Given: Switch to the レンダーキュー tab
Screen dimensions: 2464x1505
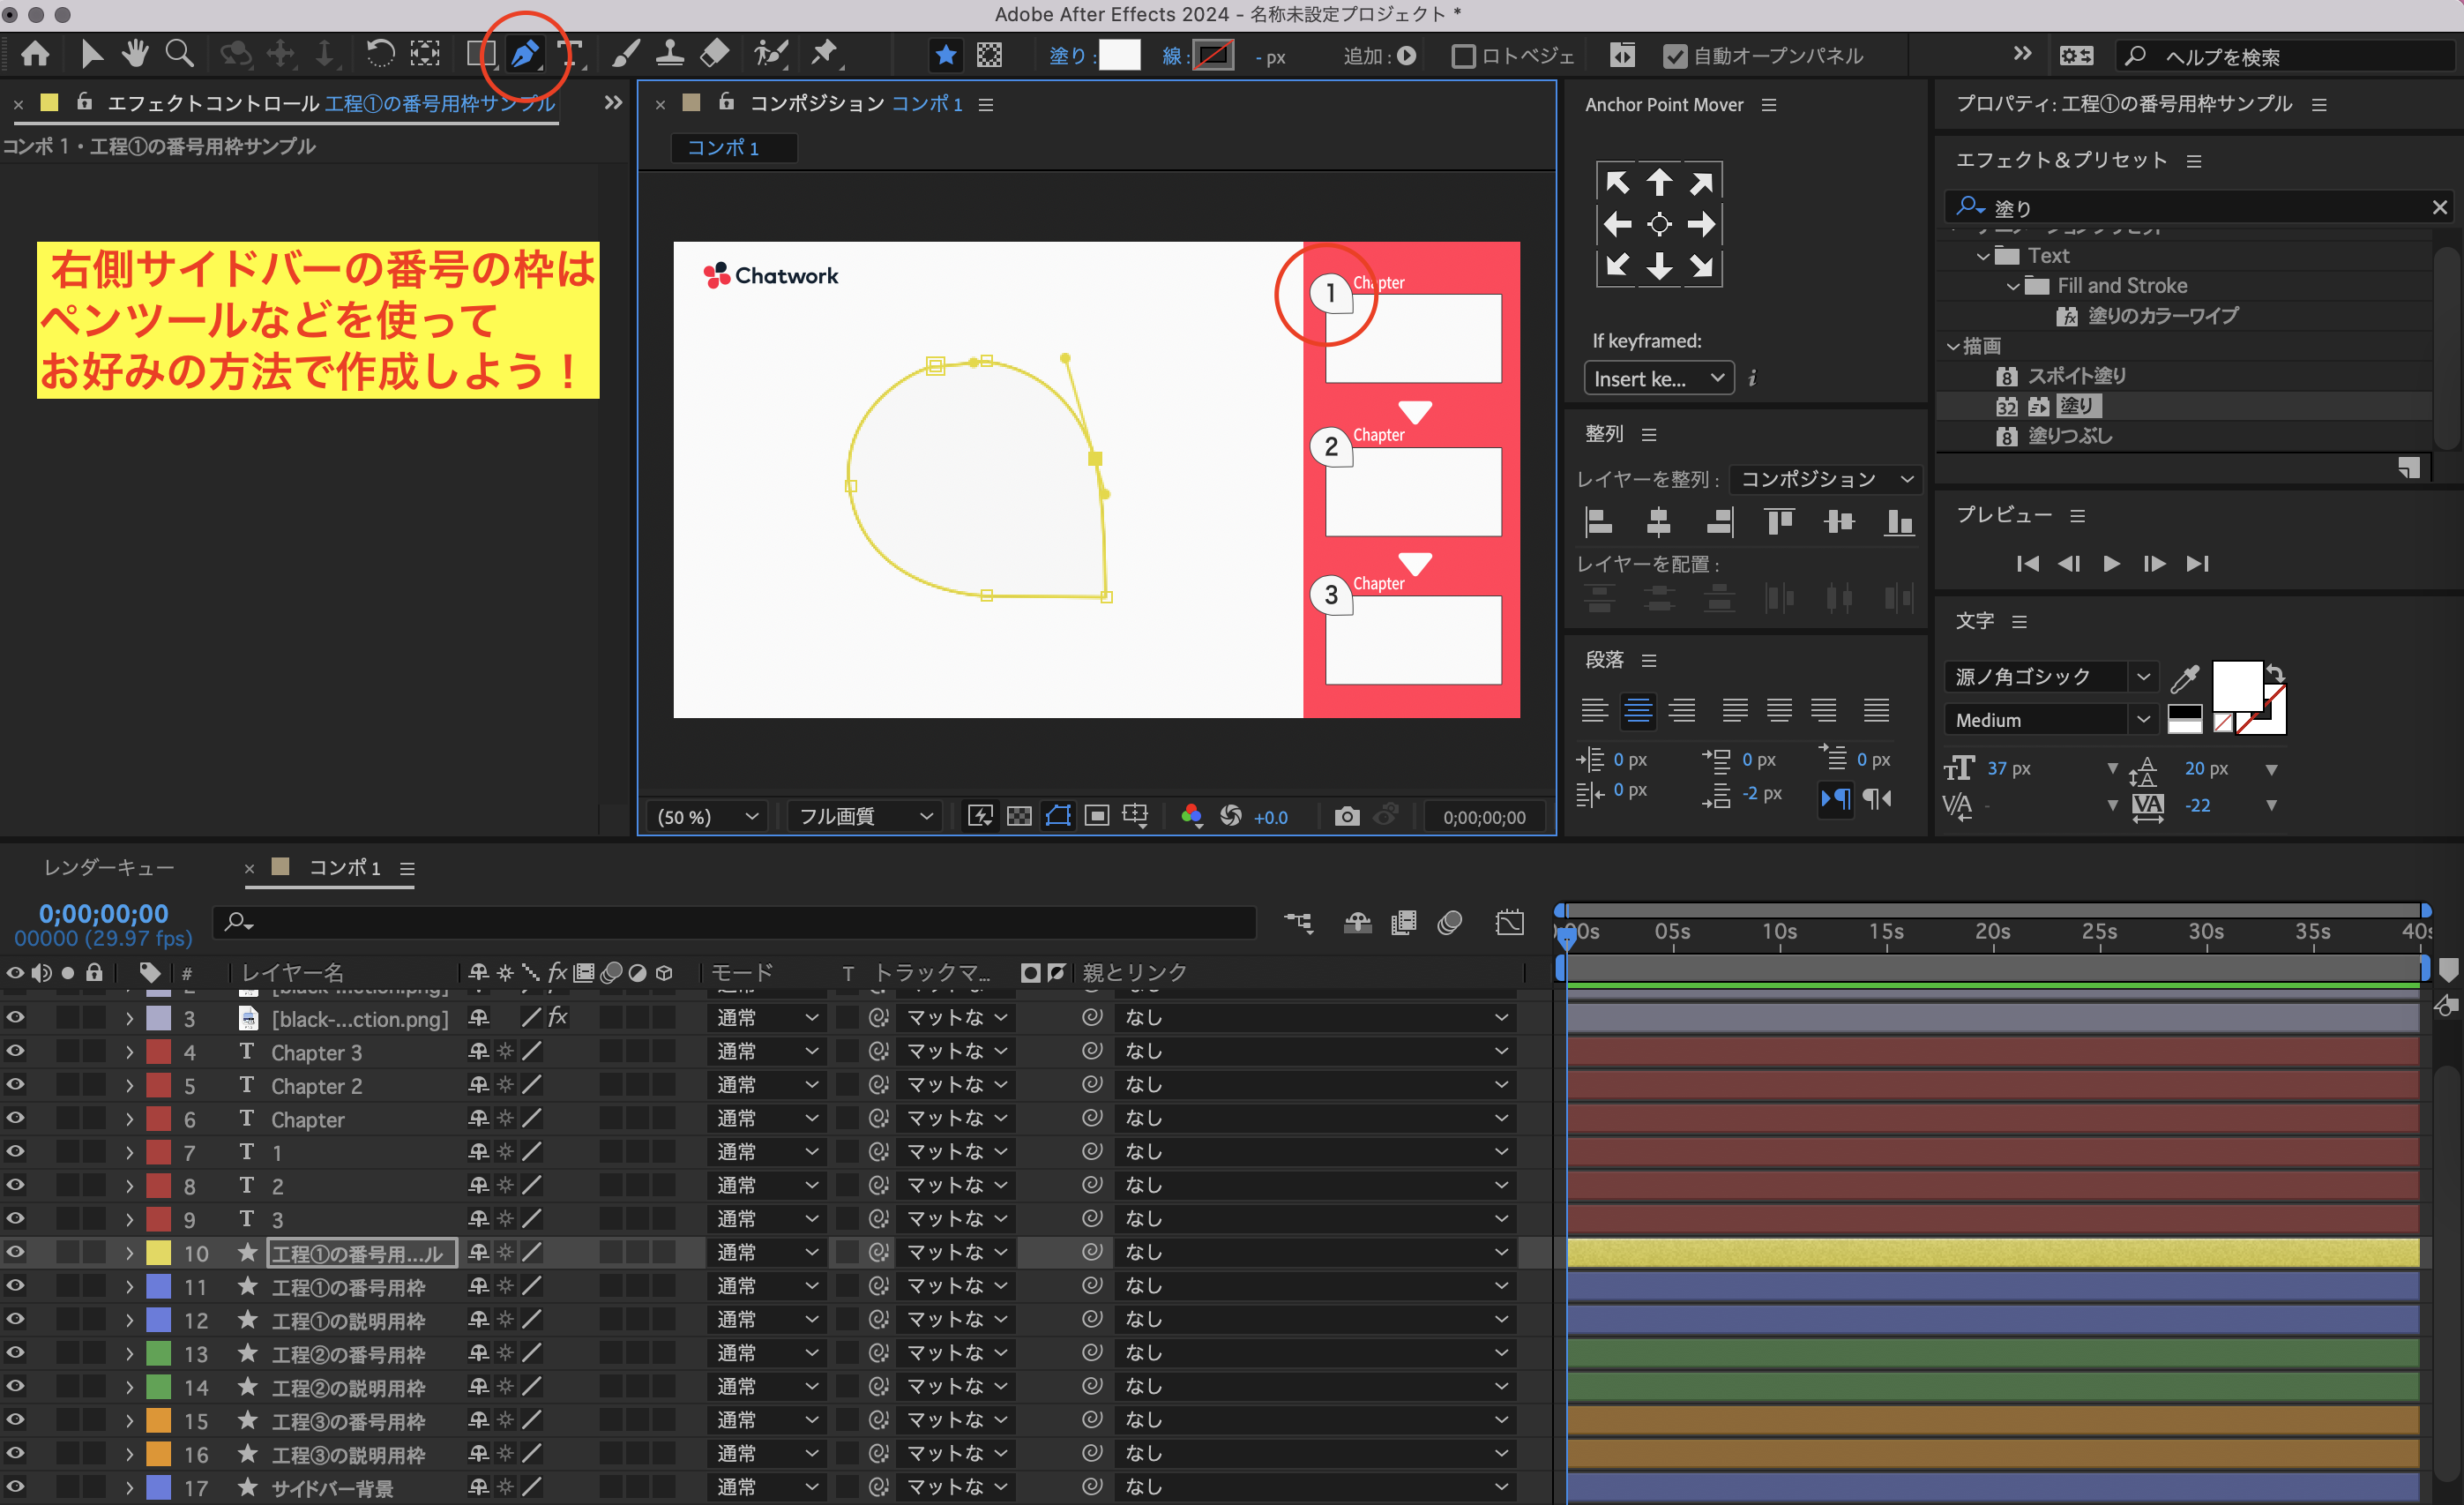Looking at the screenshot, I should click(109, 867).
